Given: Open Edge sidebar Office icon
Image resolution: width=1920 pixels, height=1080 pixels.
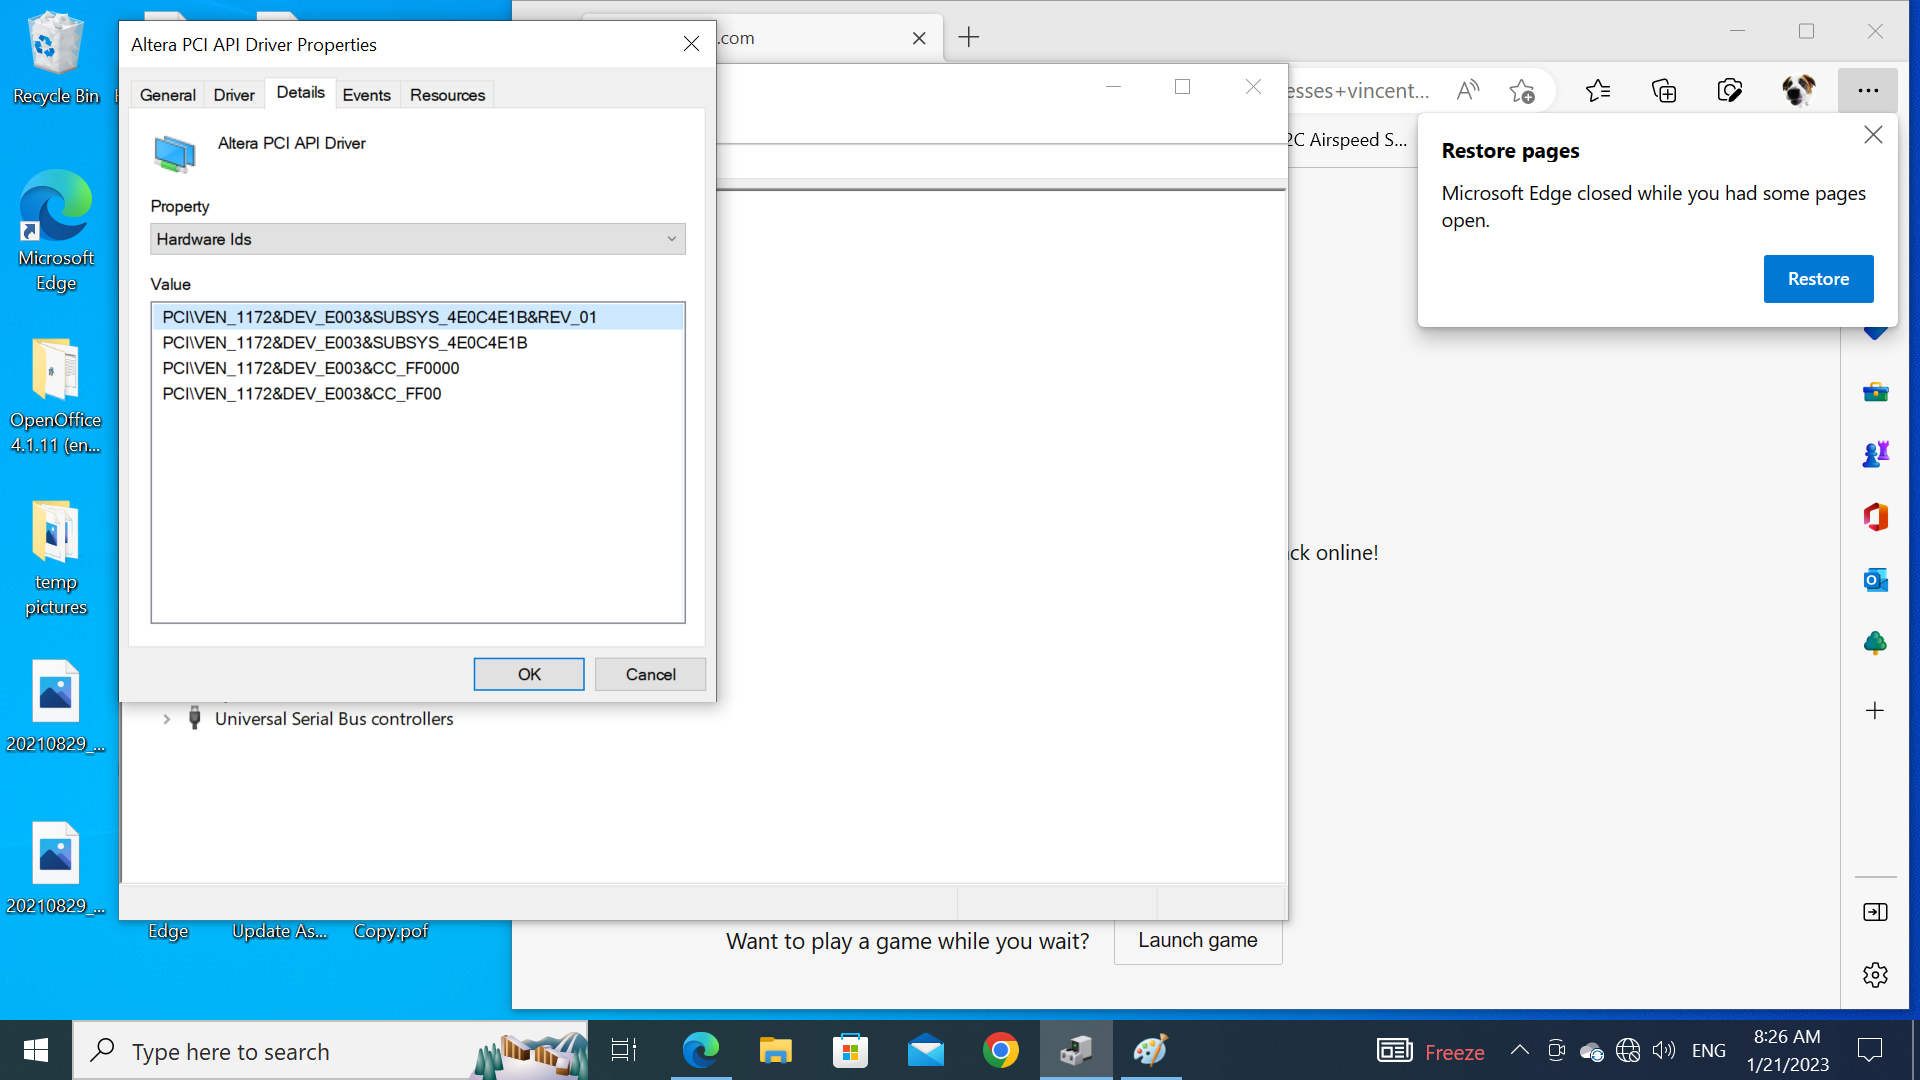Looking at the screenshot, I should 1875,517.
